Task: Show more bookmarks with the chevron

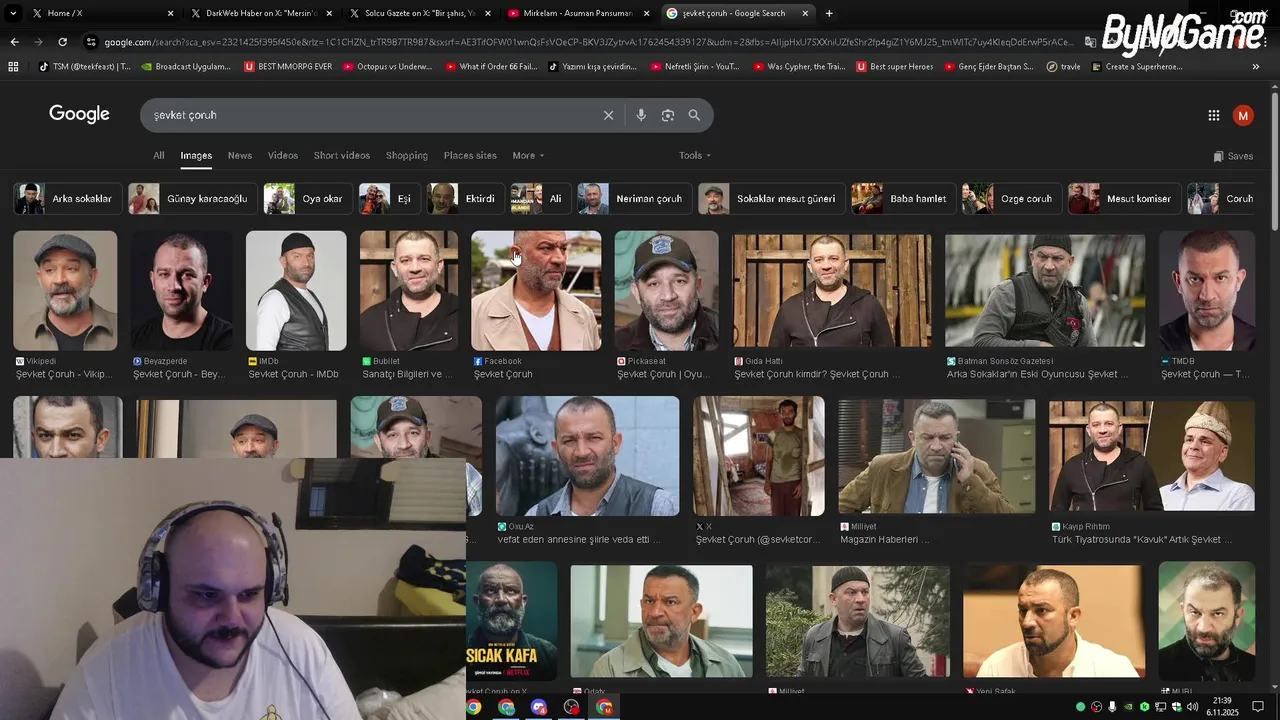Action: click(1256, 67)
